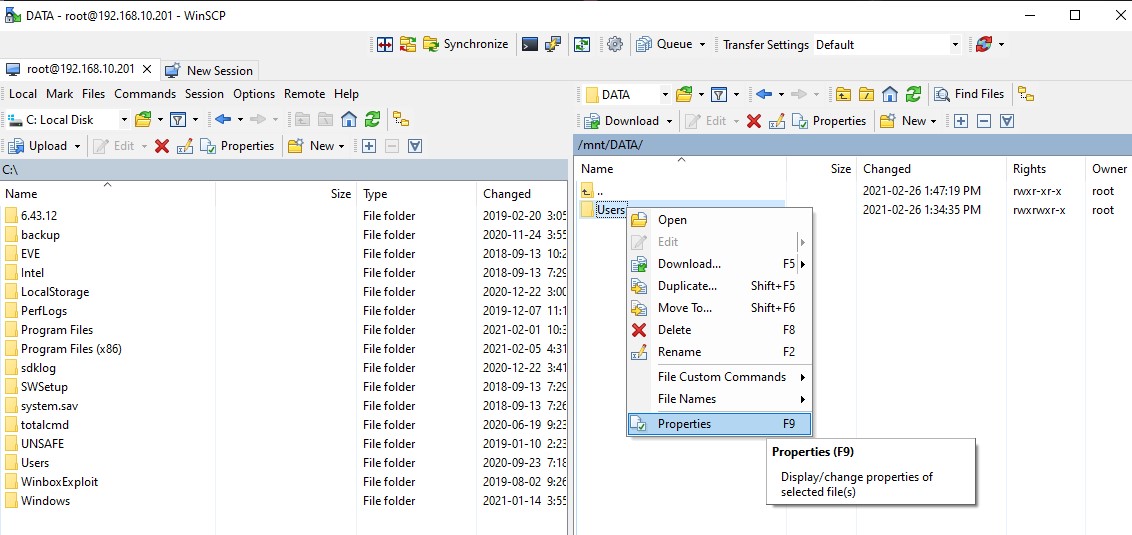1132x535 pixels.
Task: Choose Rename in the context menu
Action: click(x=719, y=352)
